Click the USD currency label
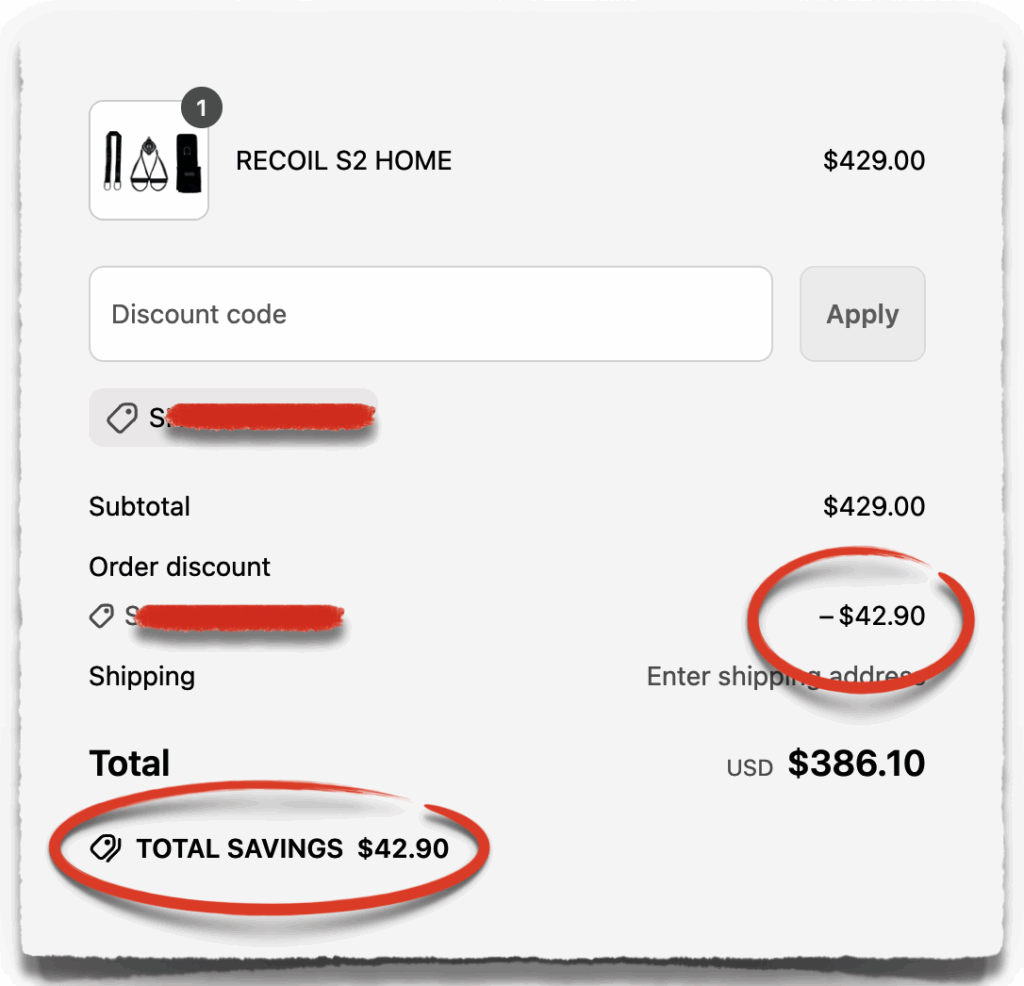Screen dimensions: 1024x986 tap(748, 767)
